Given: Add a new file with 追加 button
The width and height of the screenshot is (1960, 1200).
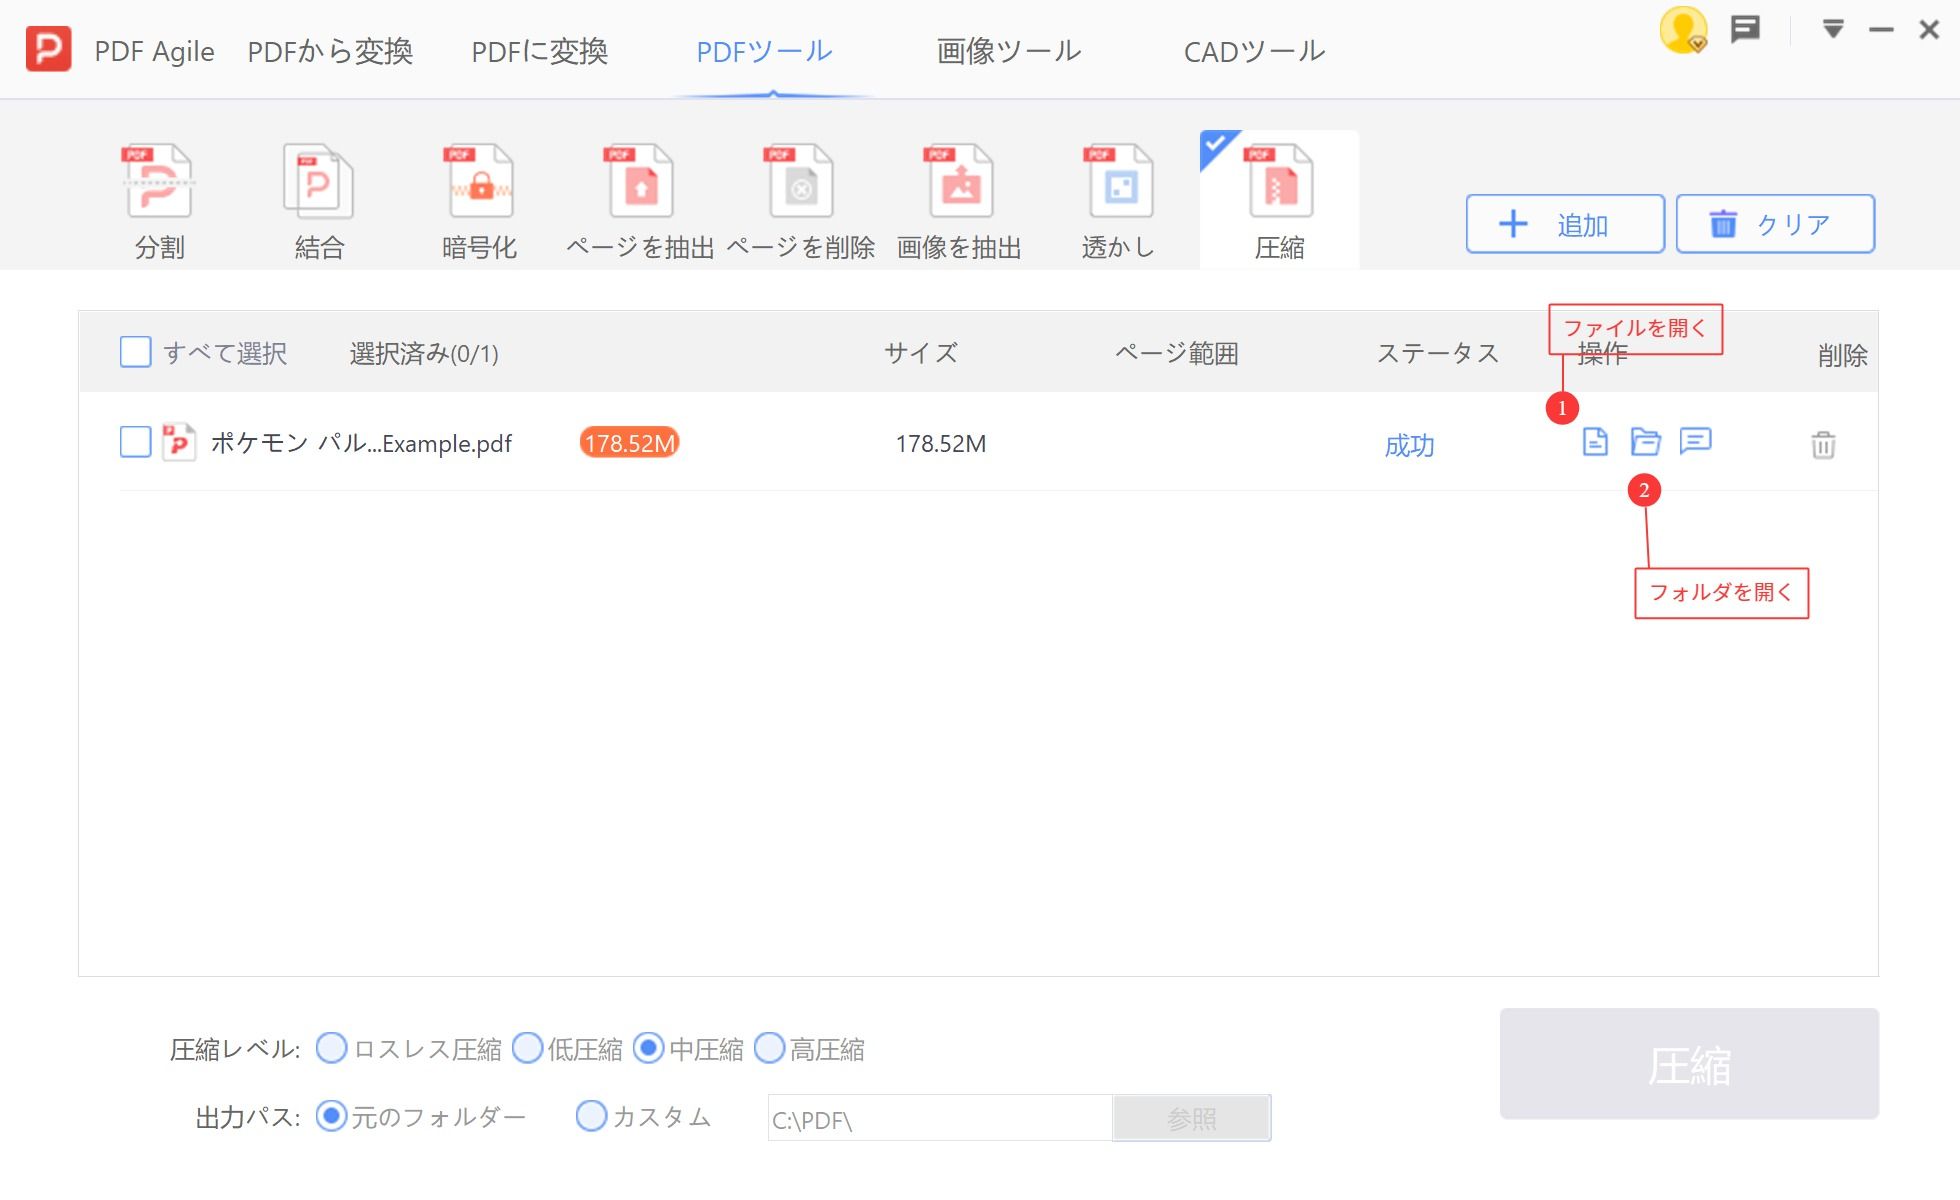Looking at the screenshot, I should tap(1564, 224).
